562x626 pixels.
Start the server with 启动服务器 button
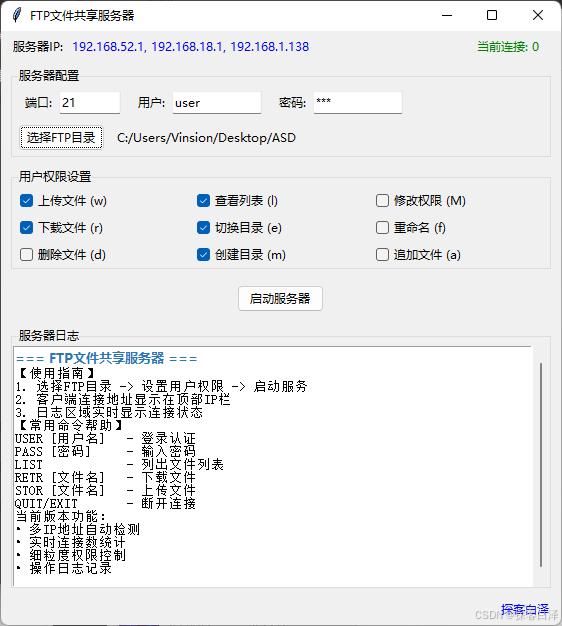click(x=280, y=299)
